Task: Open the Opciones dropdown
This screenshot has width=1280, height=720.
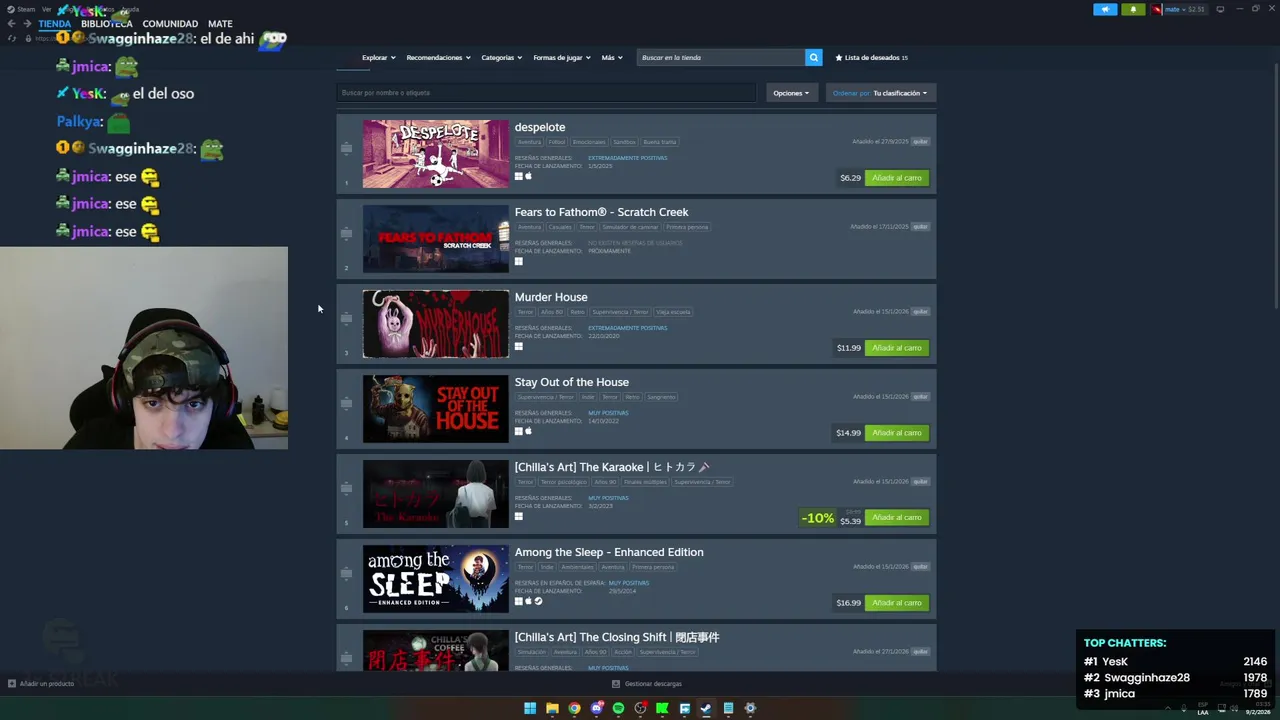Action: click(792, 93)
